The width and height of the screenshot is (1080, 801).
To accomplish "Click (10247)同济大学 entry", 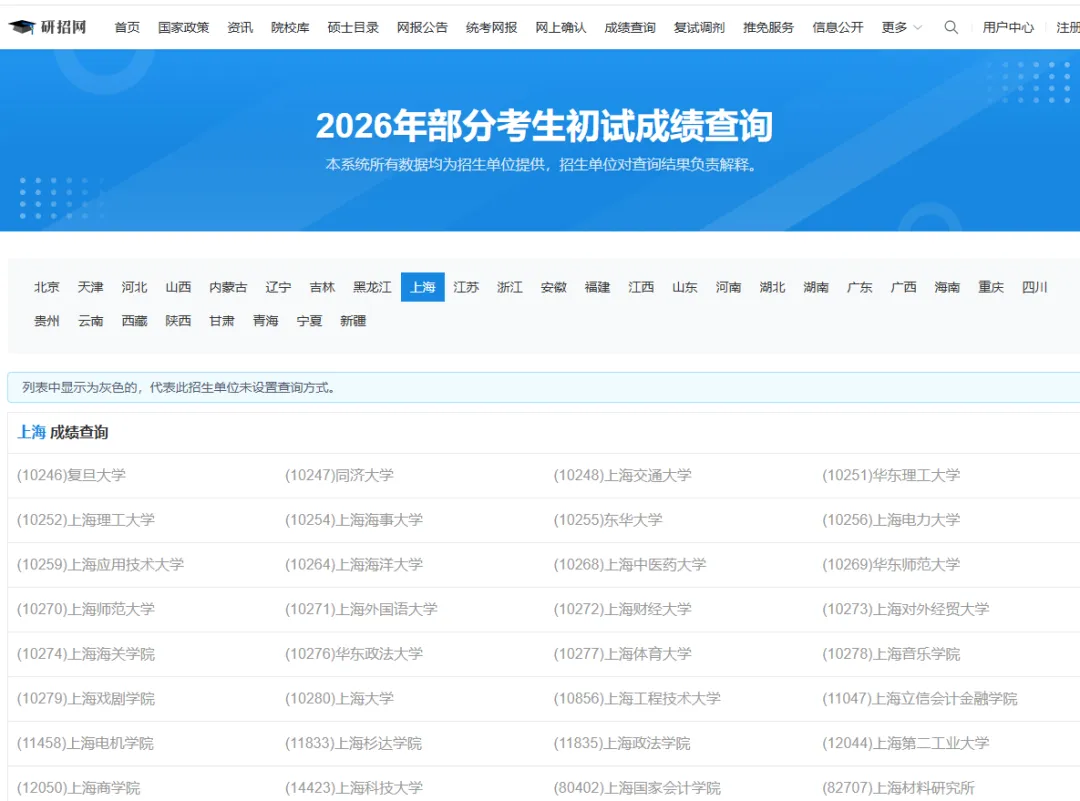I will click(x=340, y=475).
